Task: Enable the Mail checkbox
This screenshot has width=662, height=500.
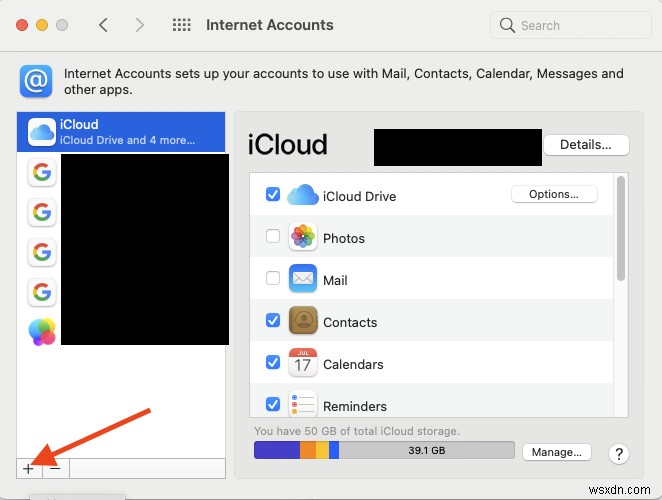Action: [x=273, y=278]
